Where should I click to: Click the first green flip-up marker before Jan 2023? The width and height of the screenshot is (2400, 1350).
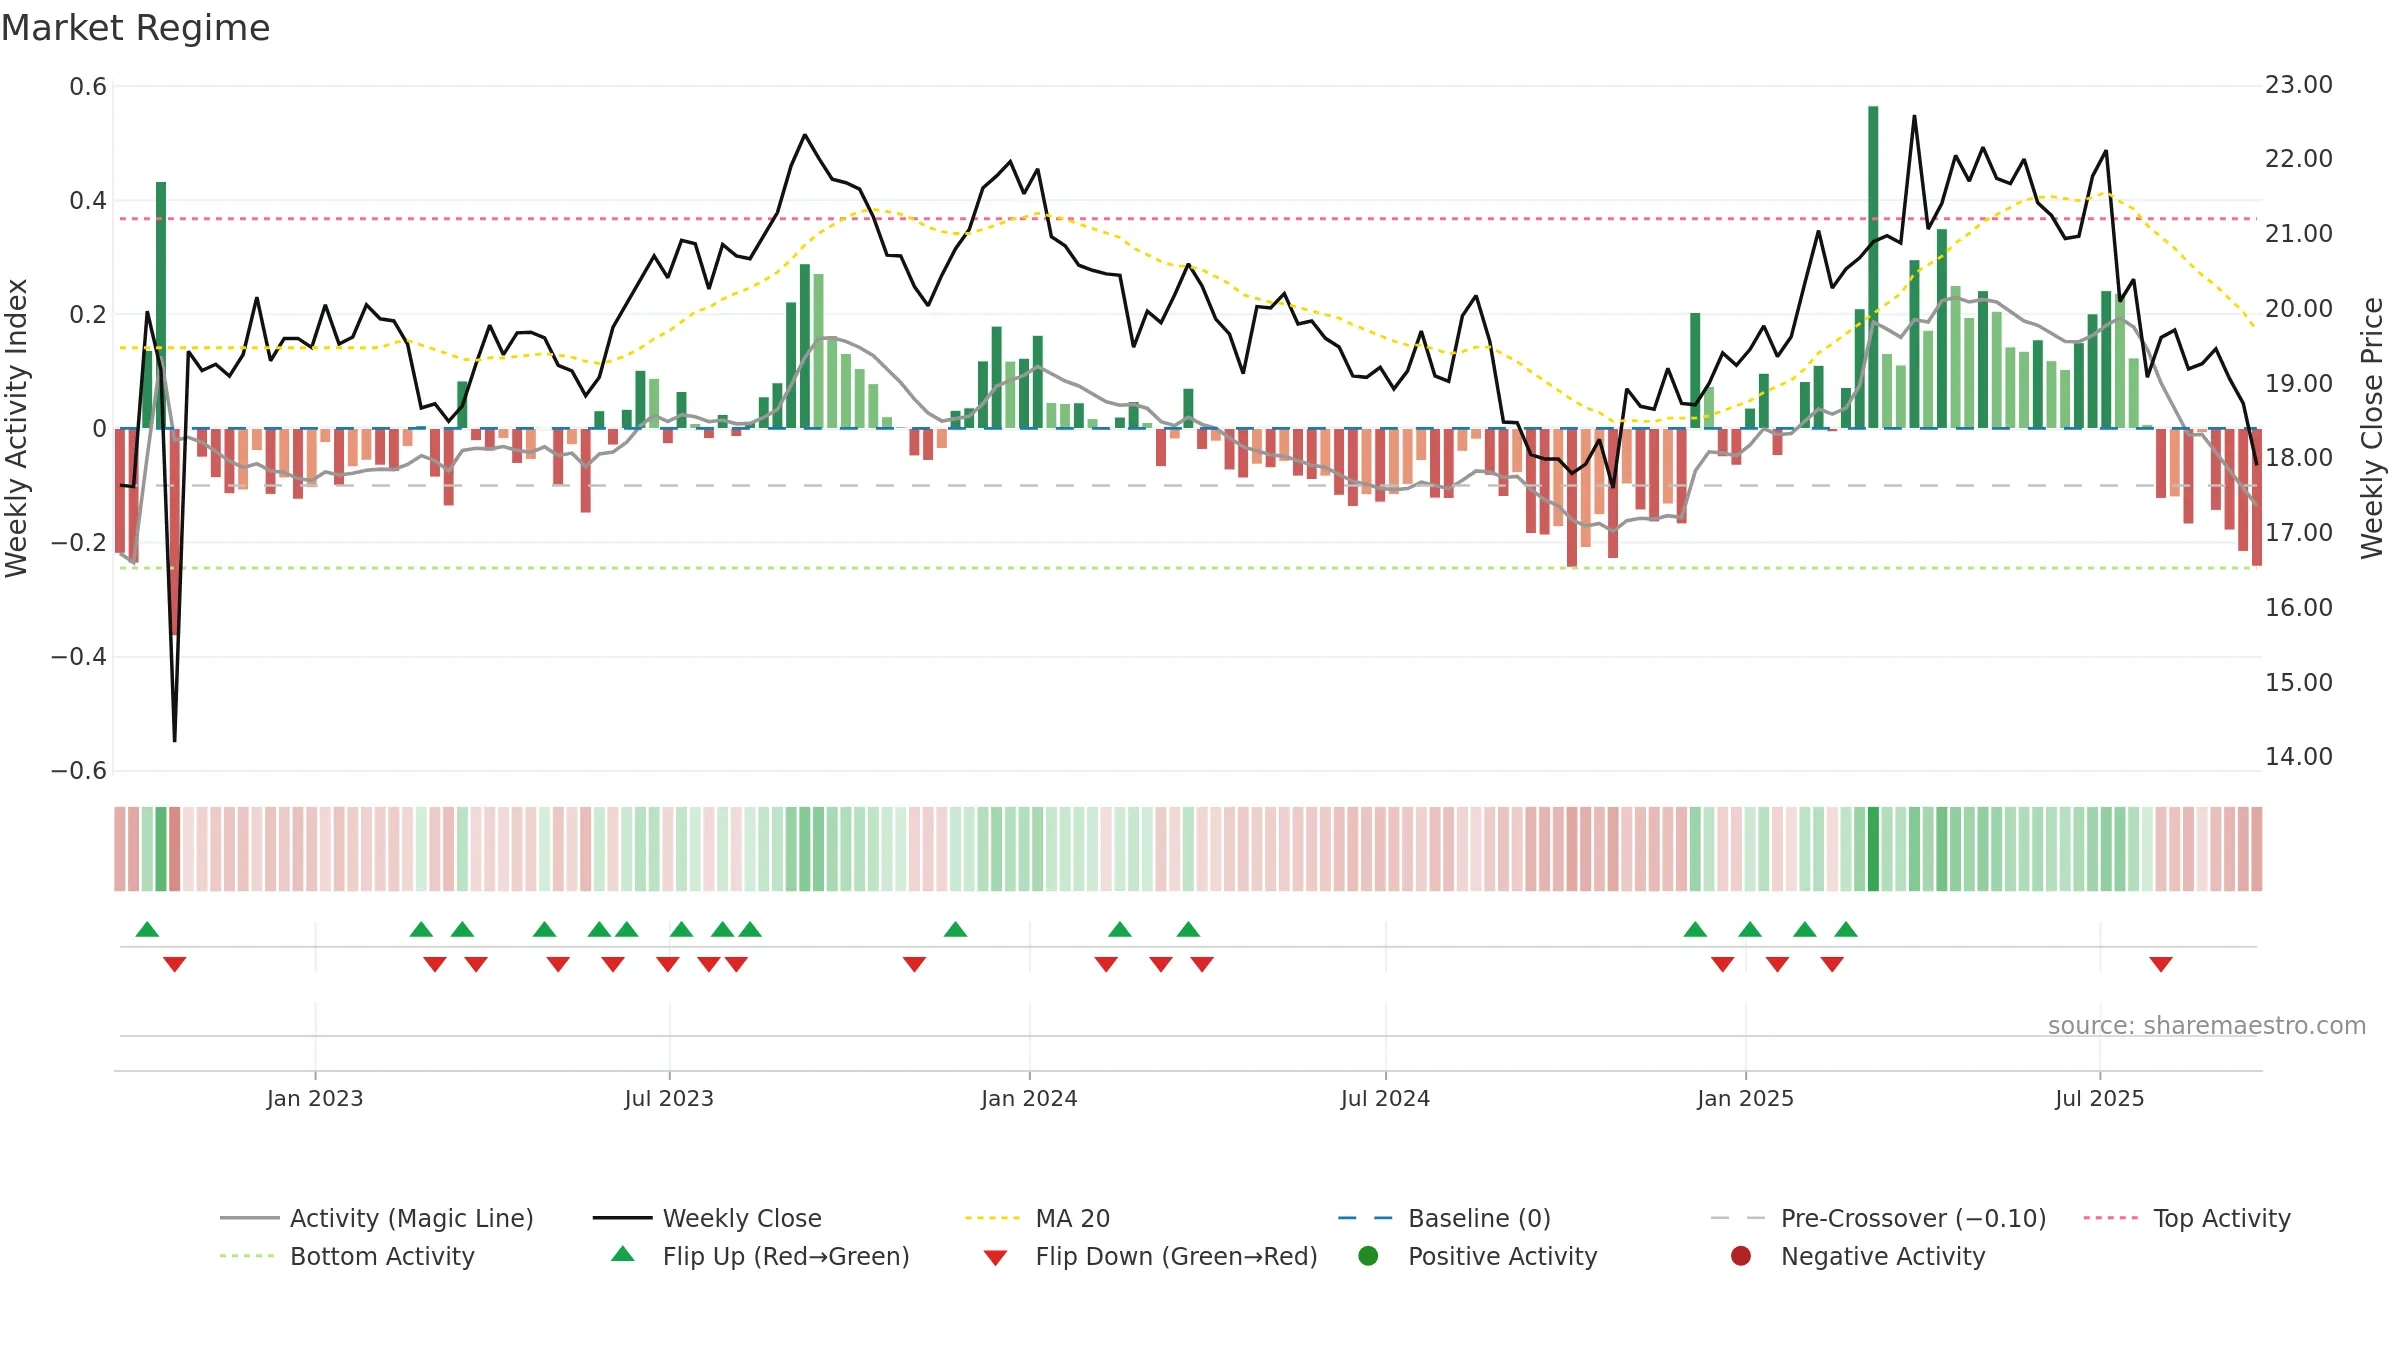(x=147, y=929)
